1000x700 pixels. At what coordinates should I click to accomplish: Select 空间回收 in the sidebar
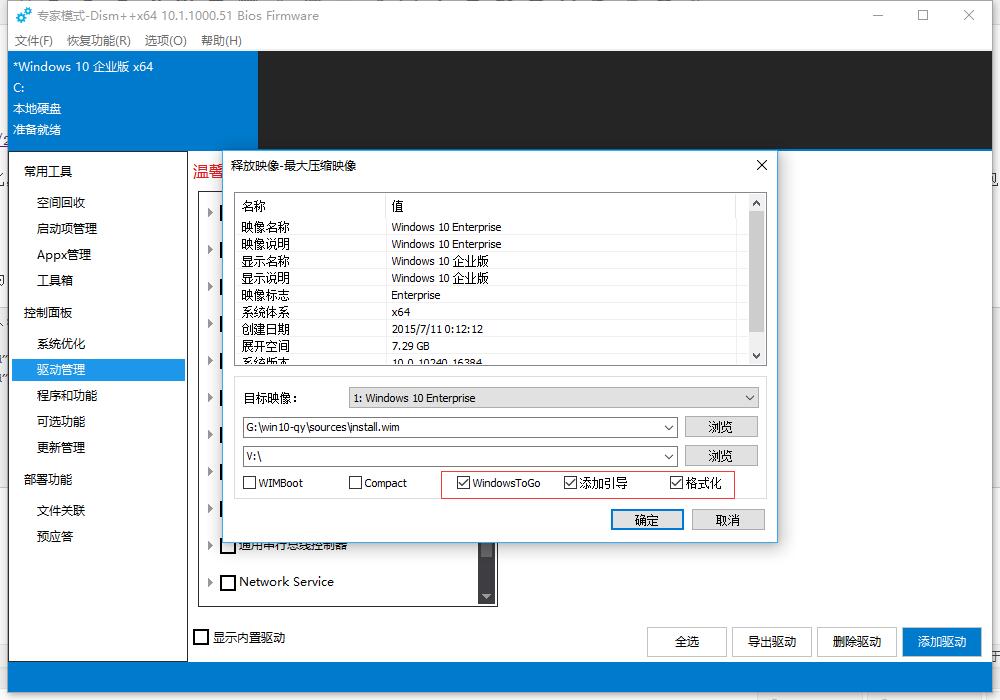click(x=61, y=203)
